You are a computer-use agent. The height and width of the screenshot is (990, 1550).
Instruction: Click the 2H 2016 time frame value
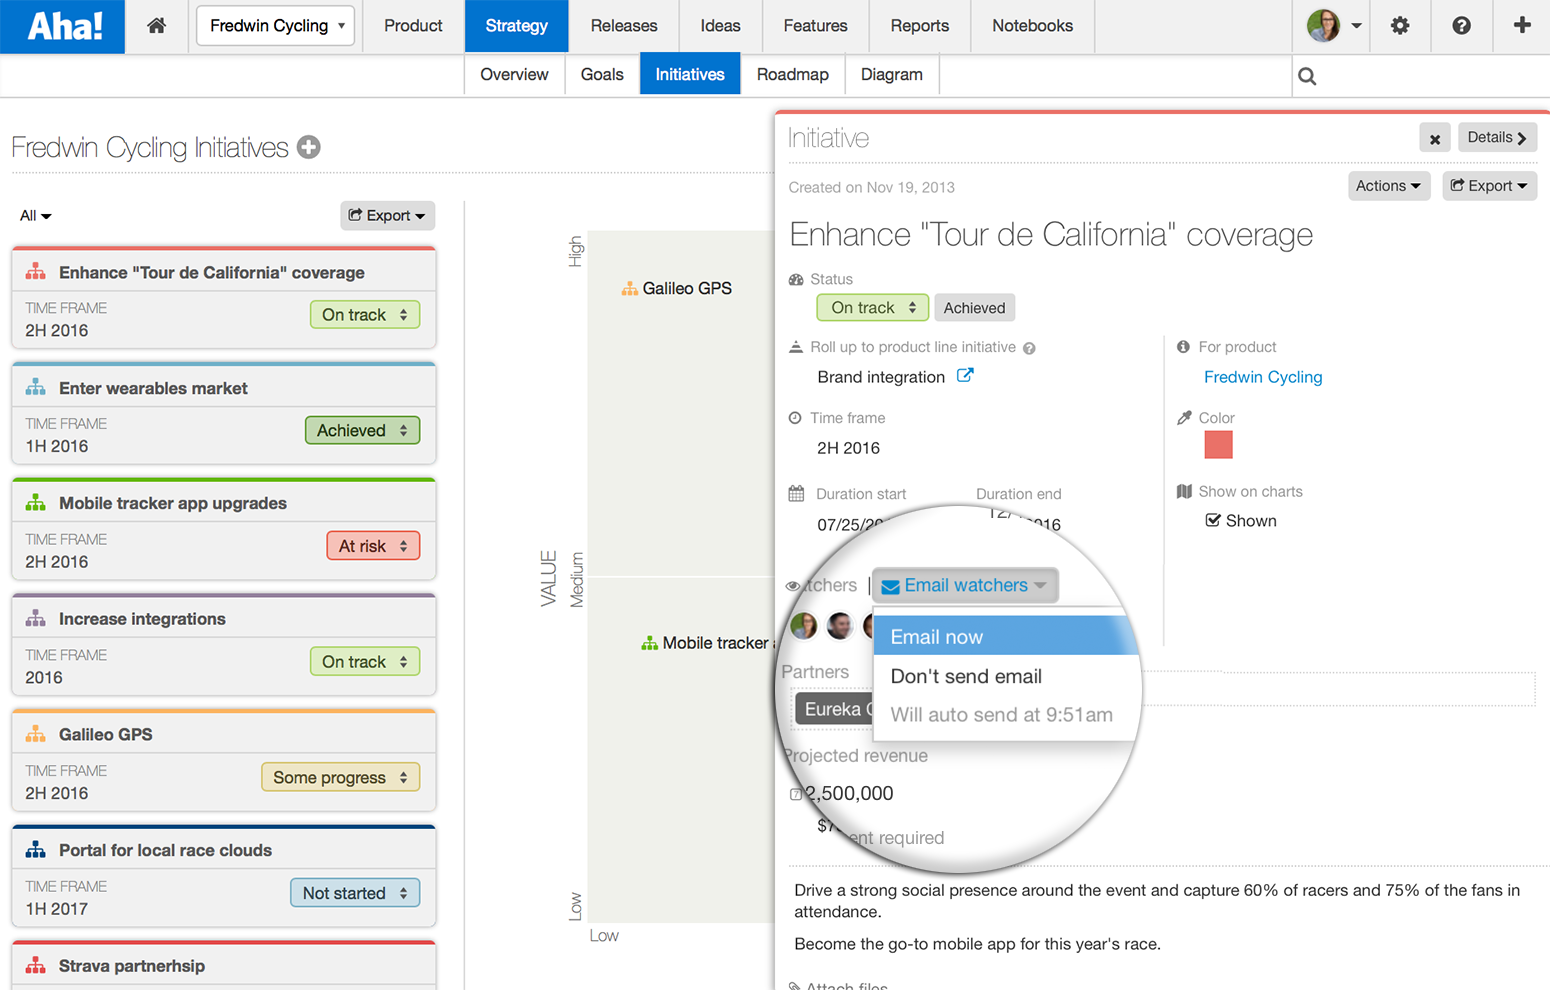[848, 448]
